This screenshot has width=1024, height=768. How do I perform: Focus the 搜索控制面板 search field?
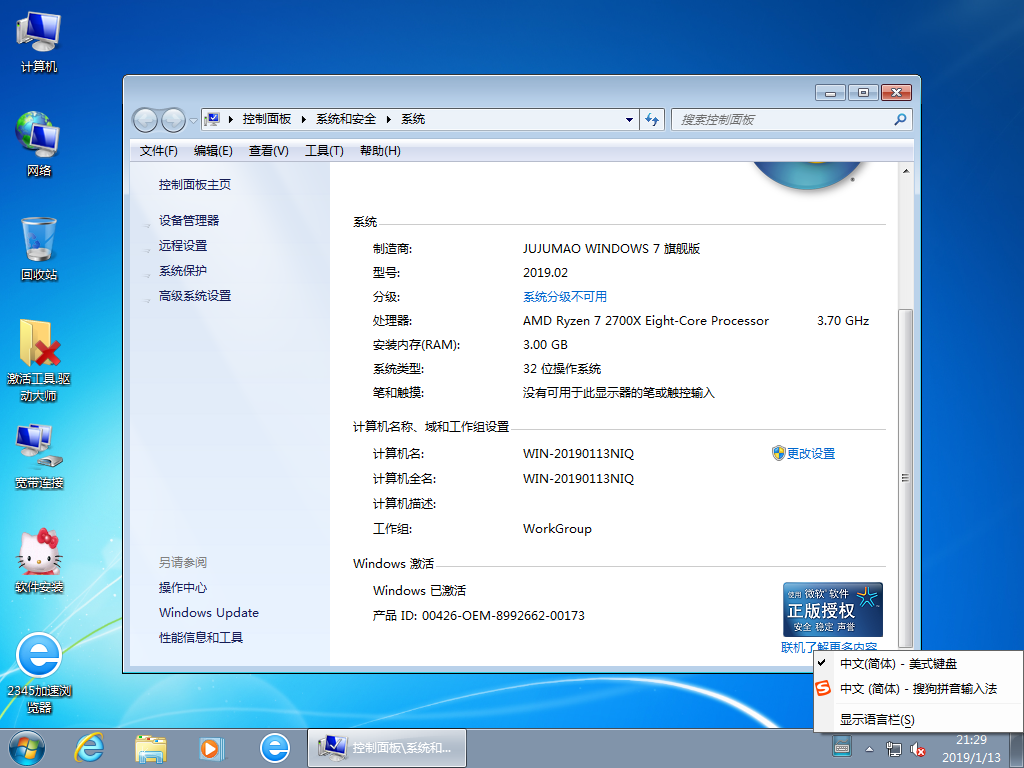pyautogui.click(x=784, y=120)
